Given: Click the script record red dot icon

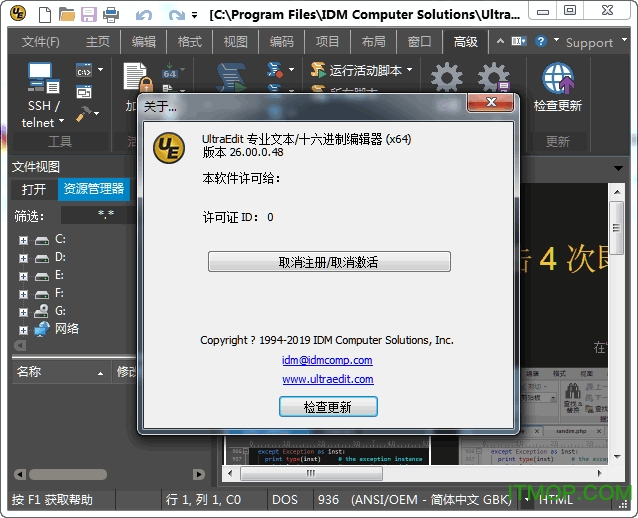Looking at the screenshot, I should pyautogui.click(x=275, y=70).
